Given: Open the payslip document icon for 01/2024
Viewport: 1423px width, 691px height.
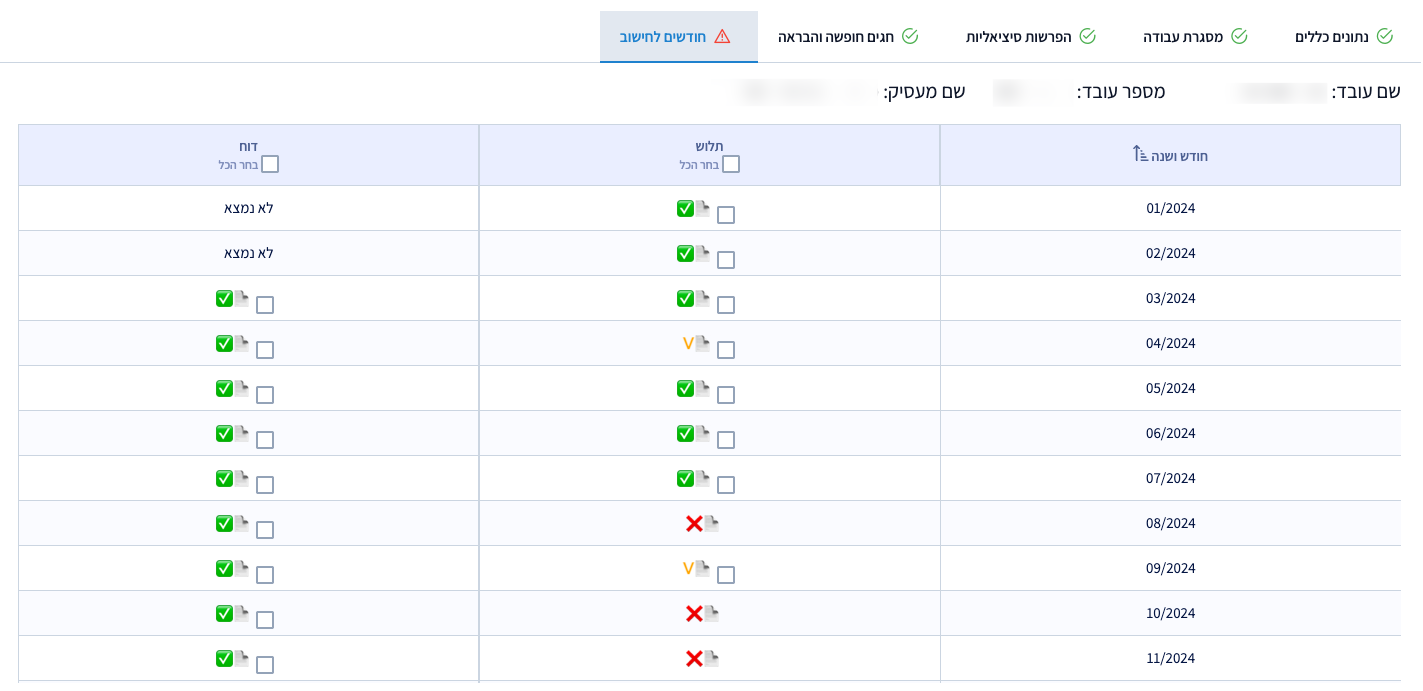Looking at the screenshot, I should tap(703, 209).
